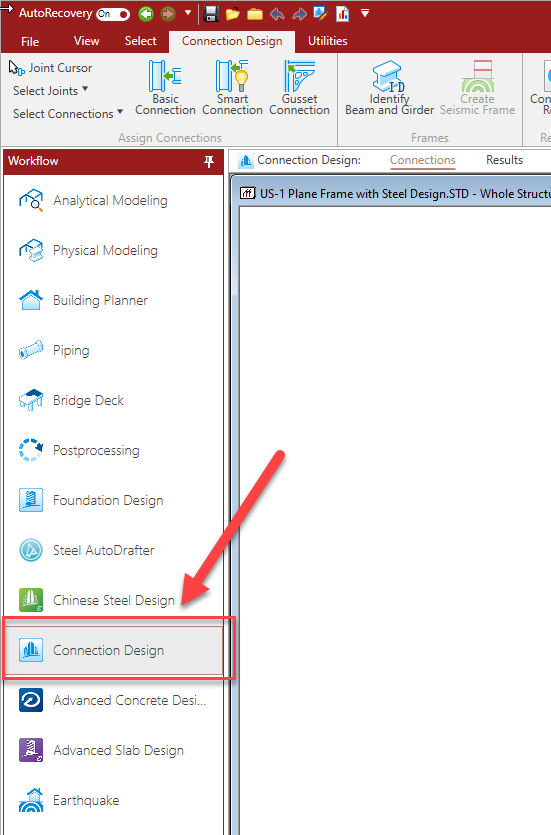This screenshot has width=551, height=835.
Task: Activate the Joint Cursor tool
Action: (x=51, y=68)
